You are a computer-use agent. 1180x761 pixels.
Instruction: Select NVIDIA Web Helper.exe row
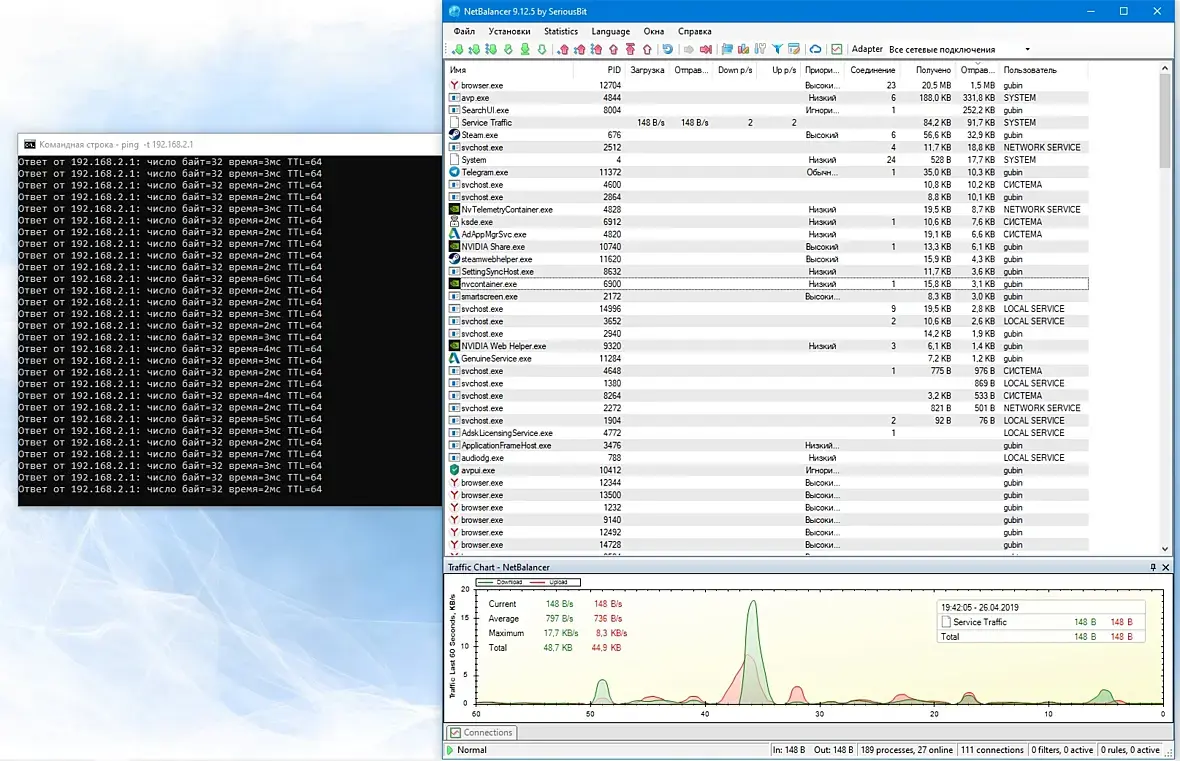click(768, 346)
